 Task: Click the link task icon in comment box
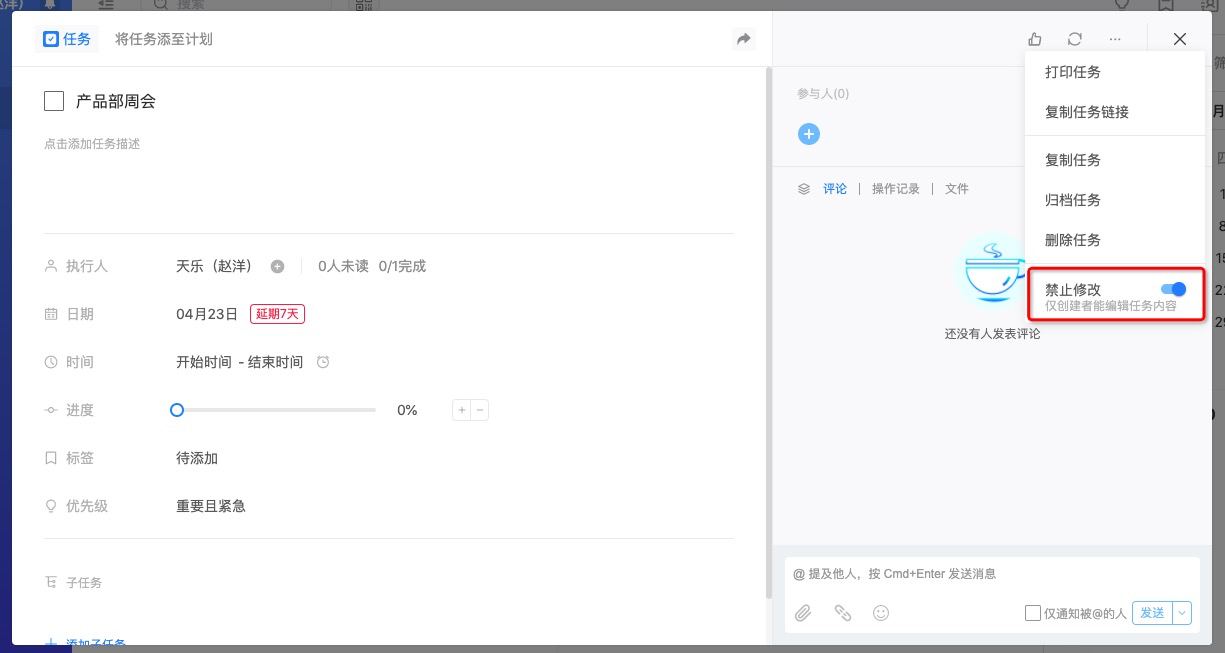[x=842, y=613]
